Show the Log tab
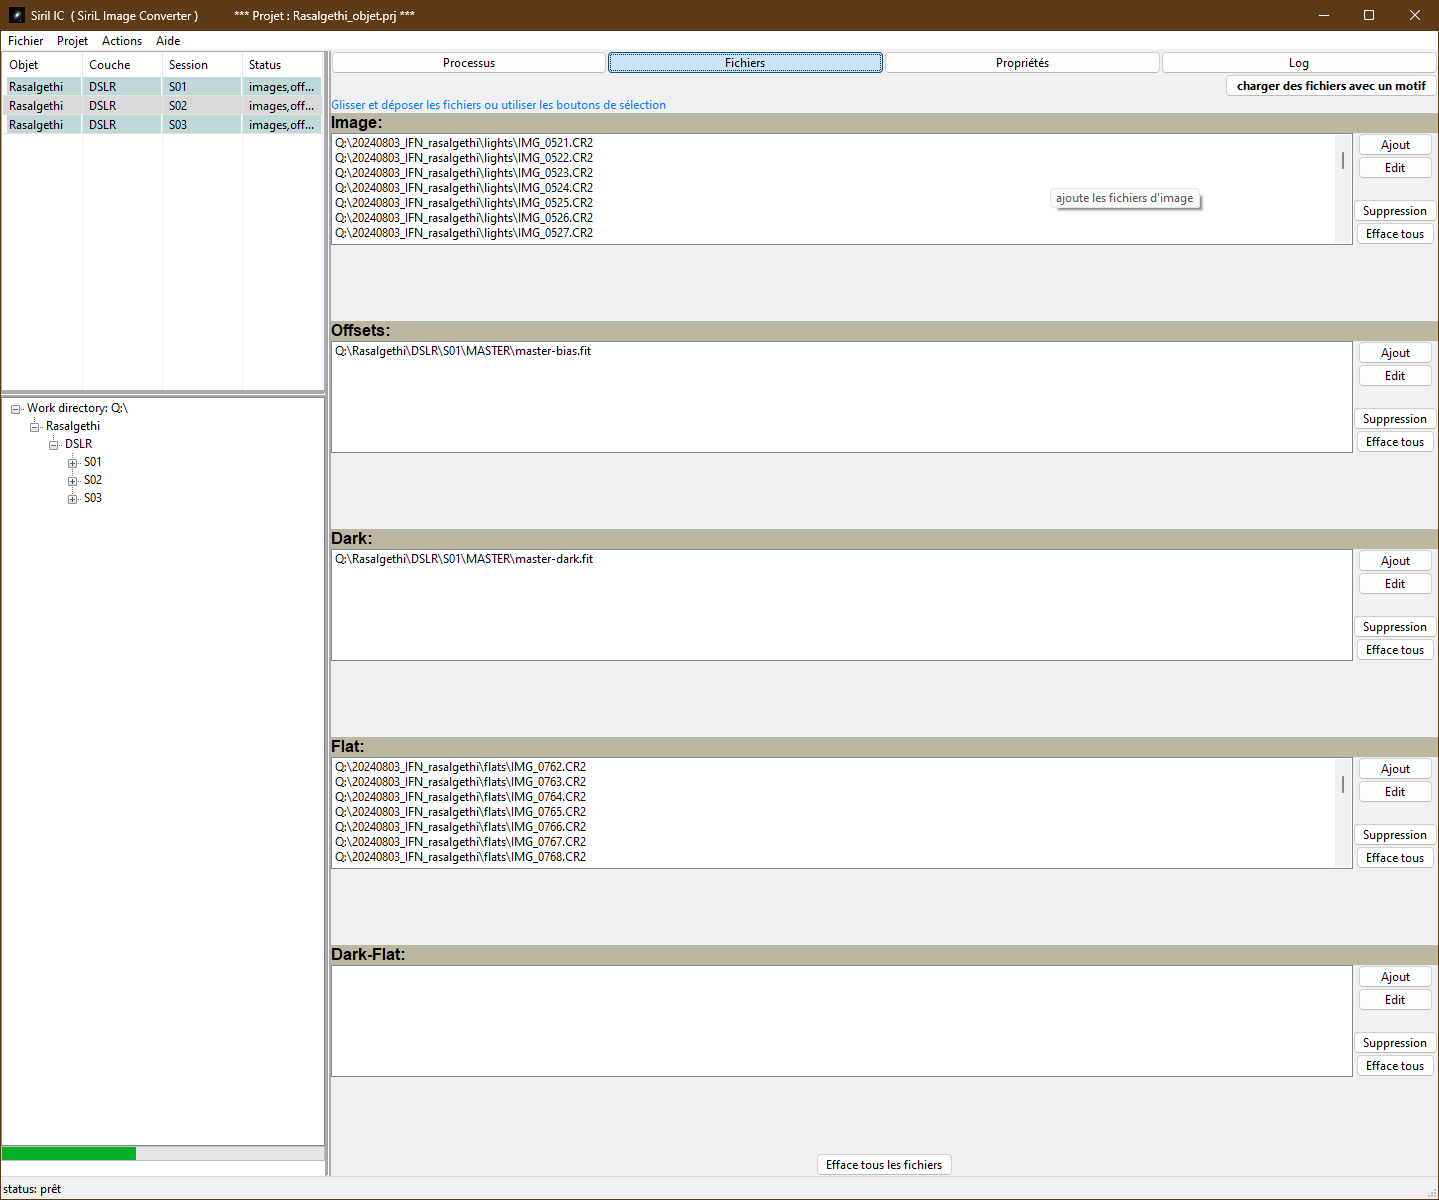The height and width of the screenshot is (1200, 1439). (1299, 63)
